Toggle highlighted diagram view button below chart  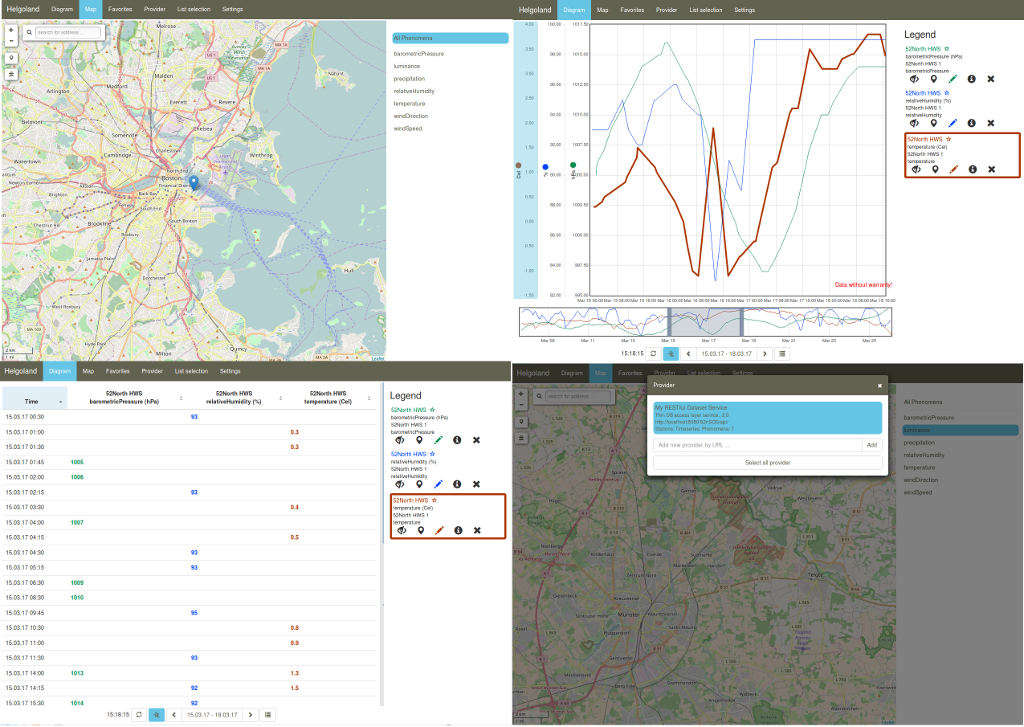[671, 353]
